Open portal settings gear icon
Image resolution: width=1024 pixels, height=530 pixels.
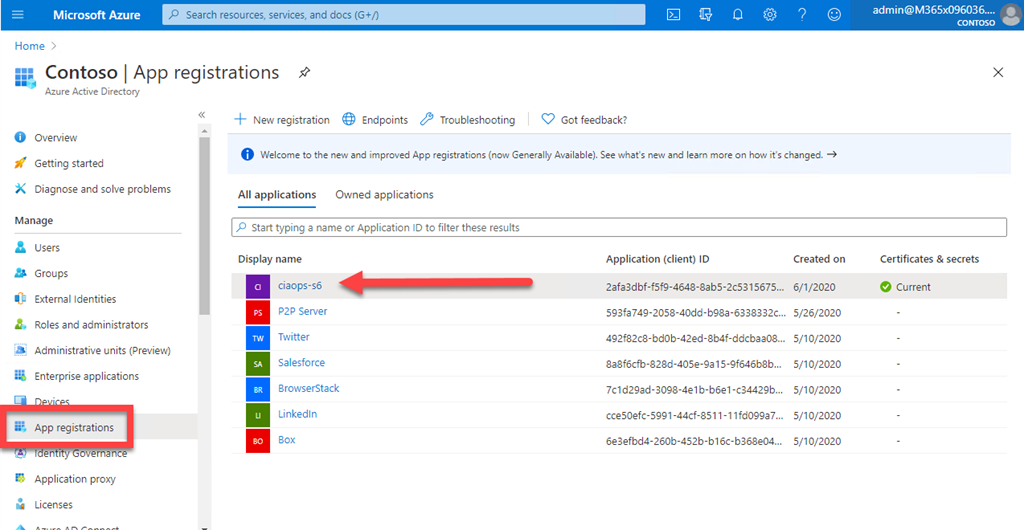[x=770, y=15]
